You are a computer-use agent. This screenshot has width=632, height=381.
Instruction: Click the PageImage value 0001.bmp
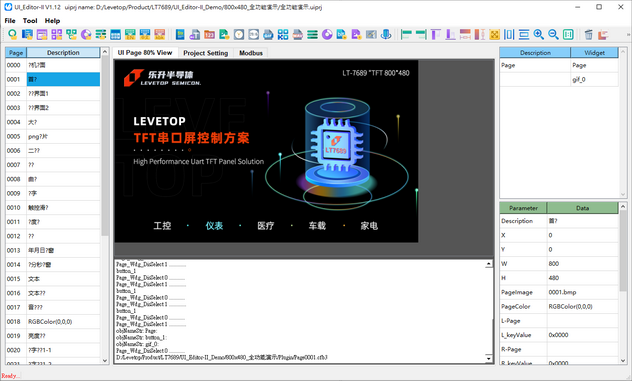click(x=582, y=292)
